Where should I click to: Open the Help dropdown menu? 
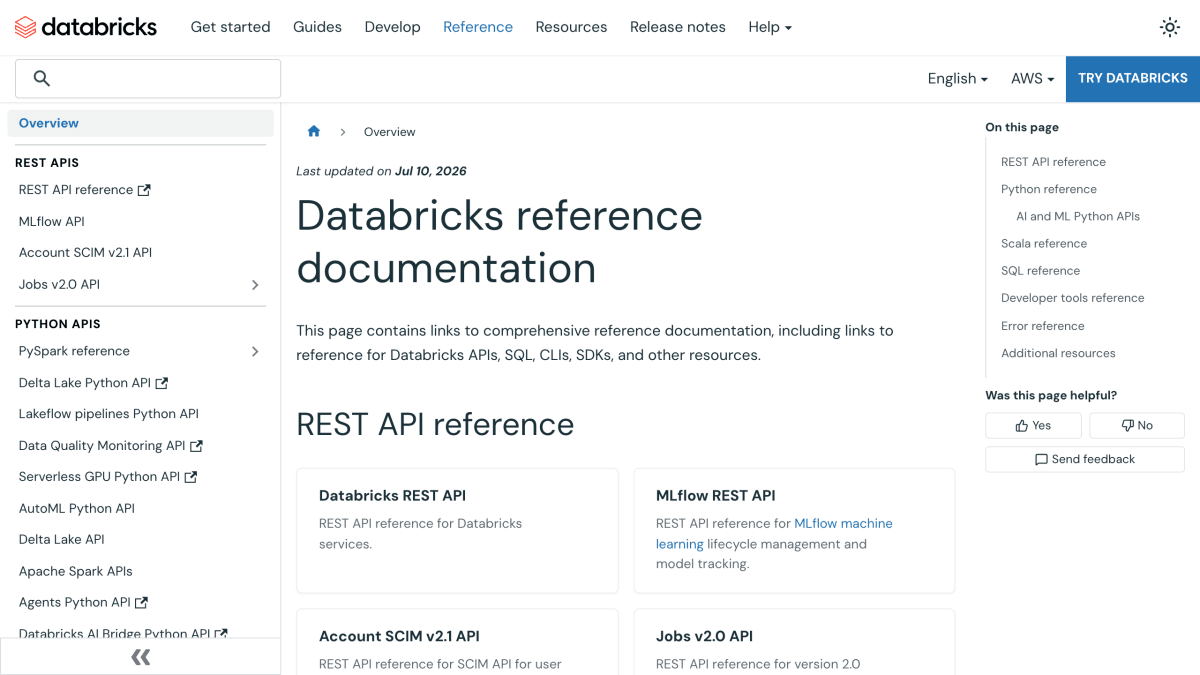(770, 27)
